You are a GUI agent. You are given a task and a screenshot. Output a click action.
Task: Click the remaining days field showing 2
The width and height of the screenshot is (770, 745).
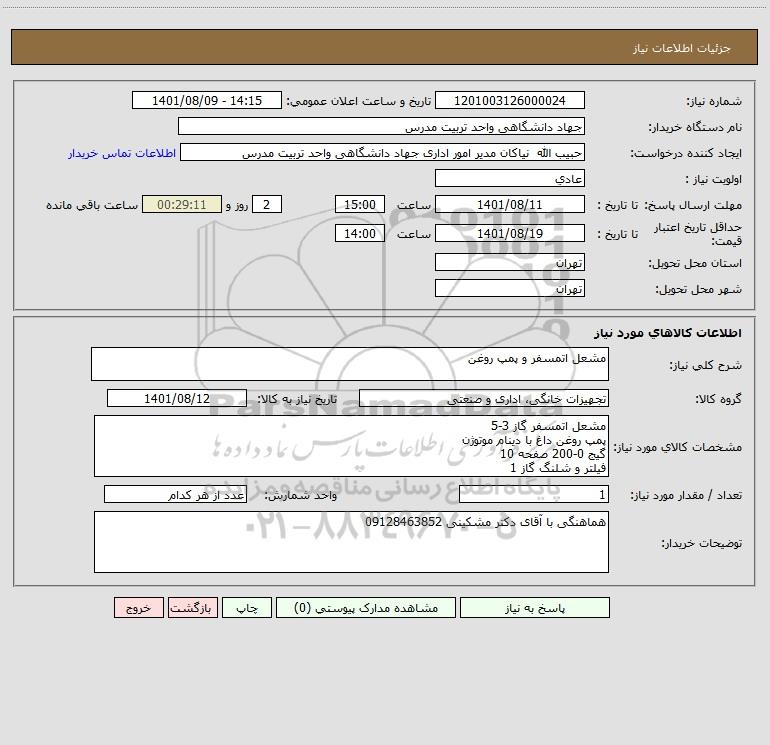267,204
